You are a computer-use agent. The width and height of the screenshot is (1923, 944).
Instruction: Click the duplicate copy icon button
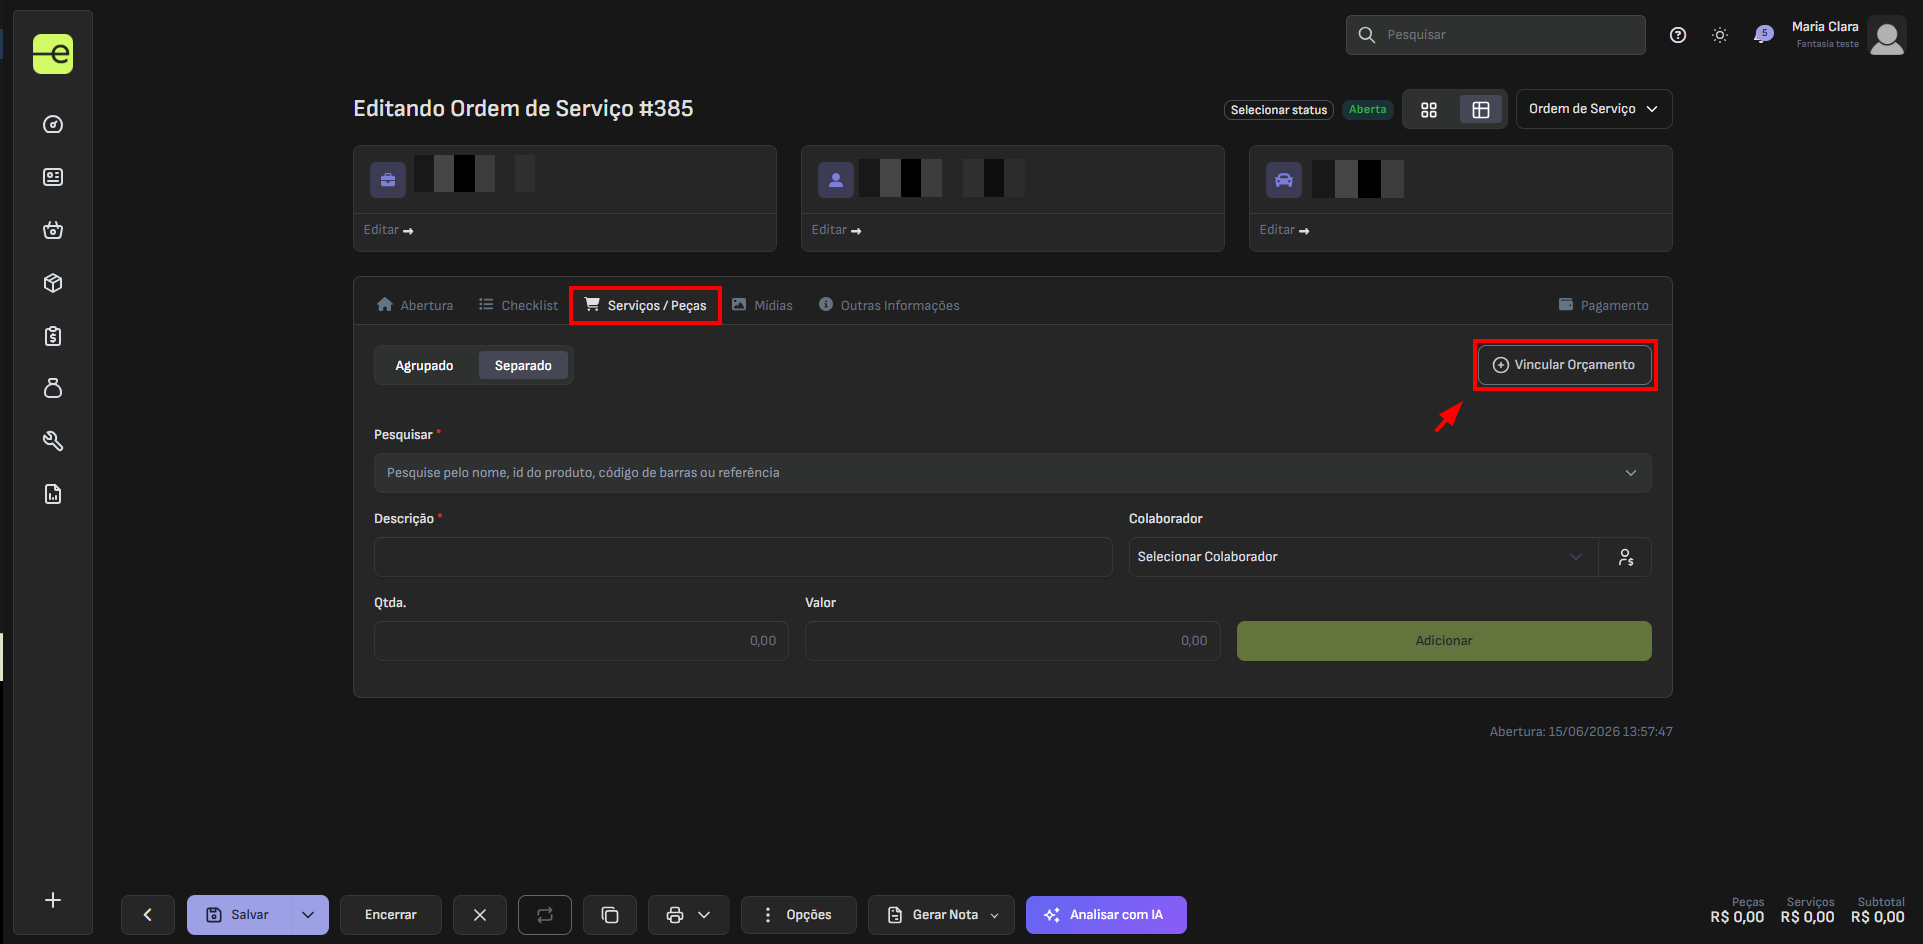coord(610,915)
